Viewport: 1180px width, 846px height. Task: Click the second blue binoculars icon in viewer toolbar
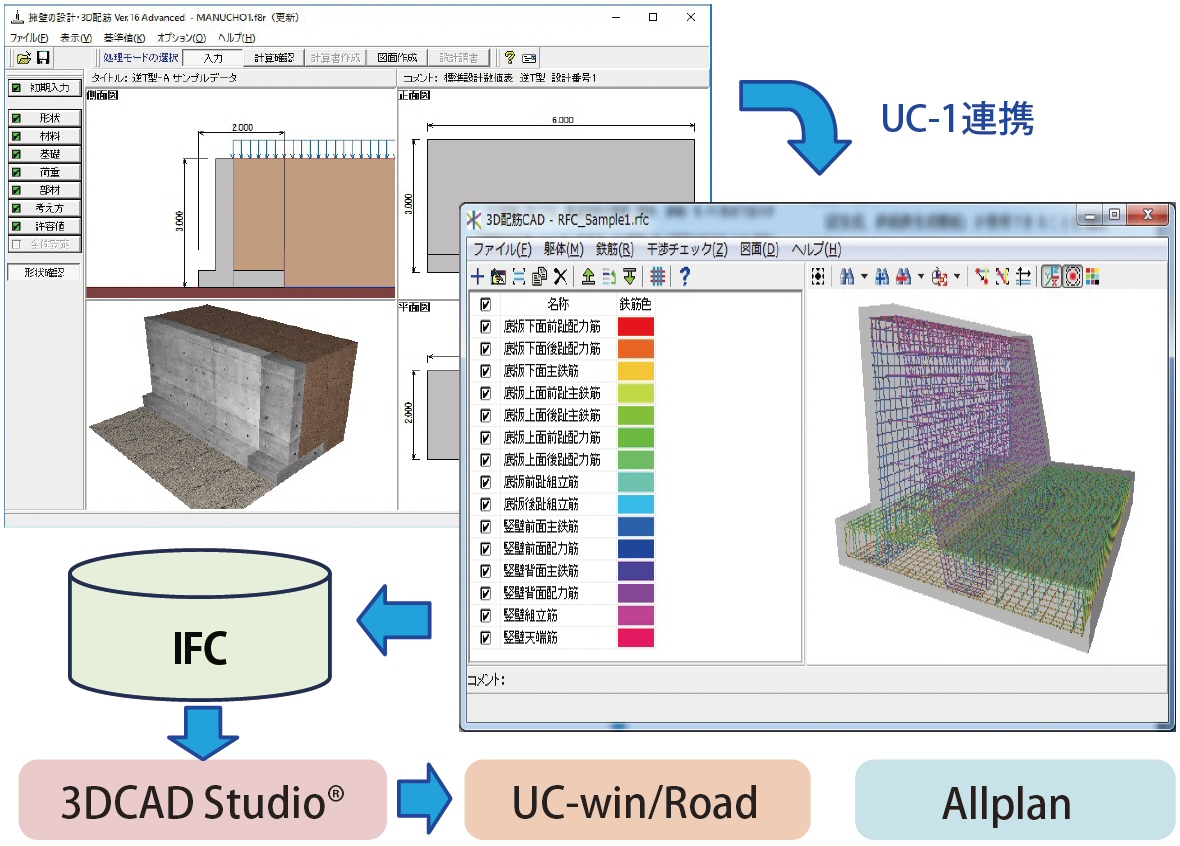point(882,277)
